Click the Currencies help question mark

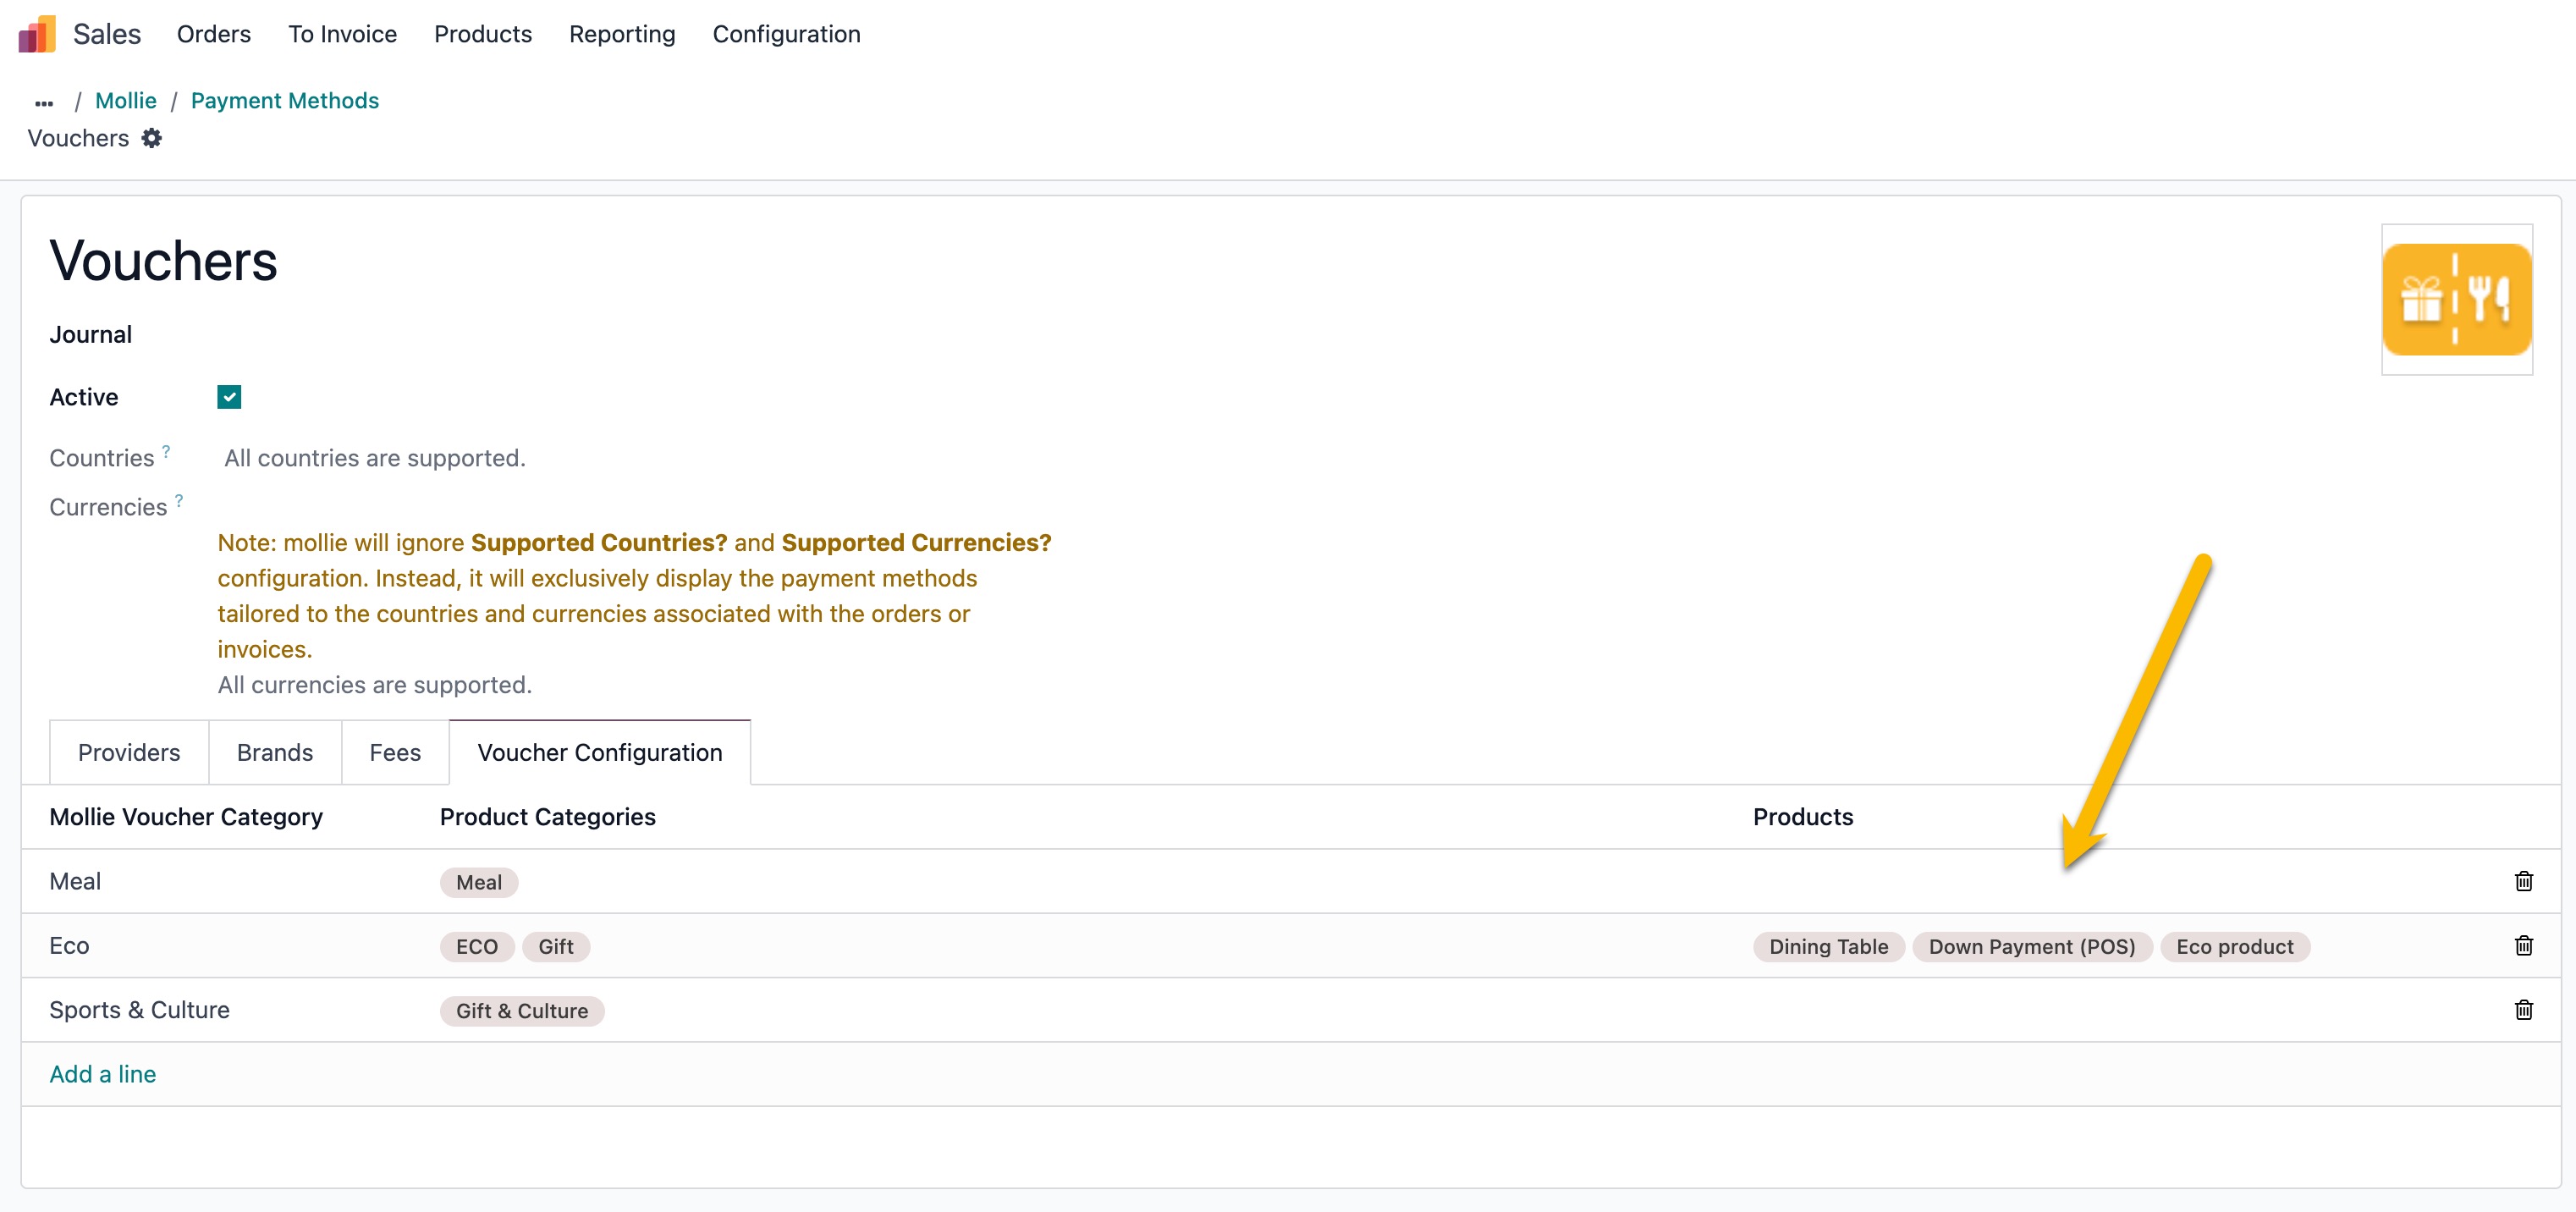click(x=179, y=500)
